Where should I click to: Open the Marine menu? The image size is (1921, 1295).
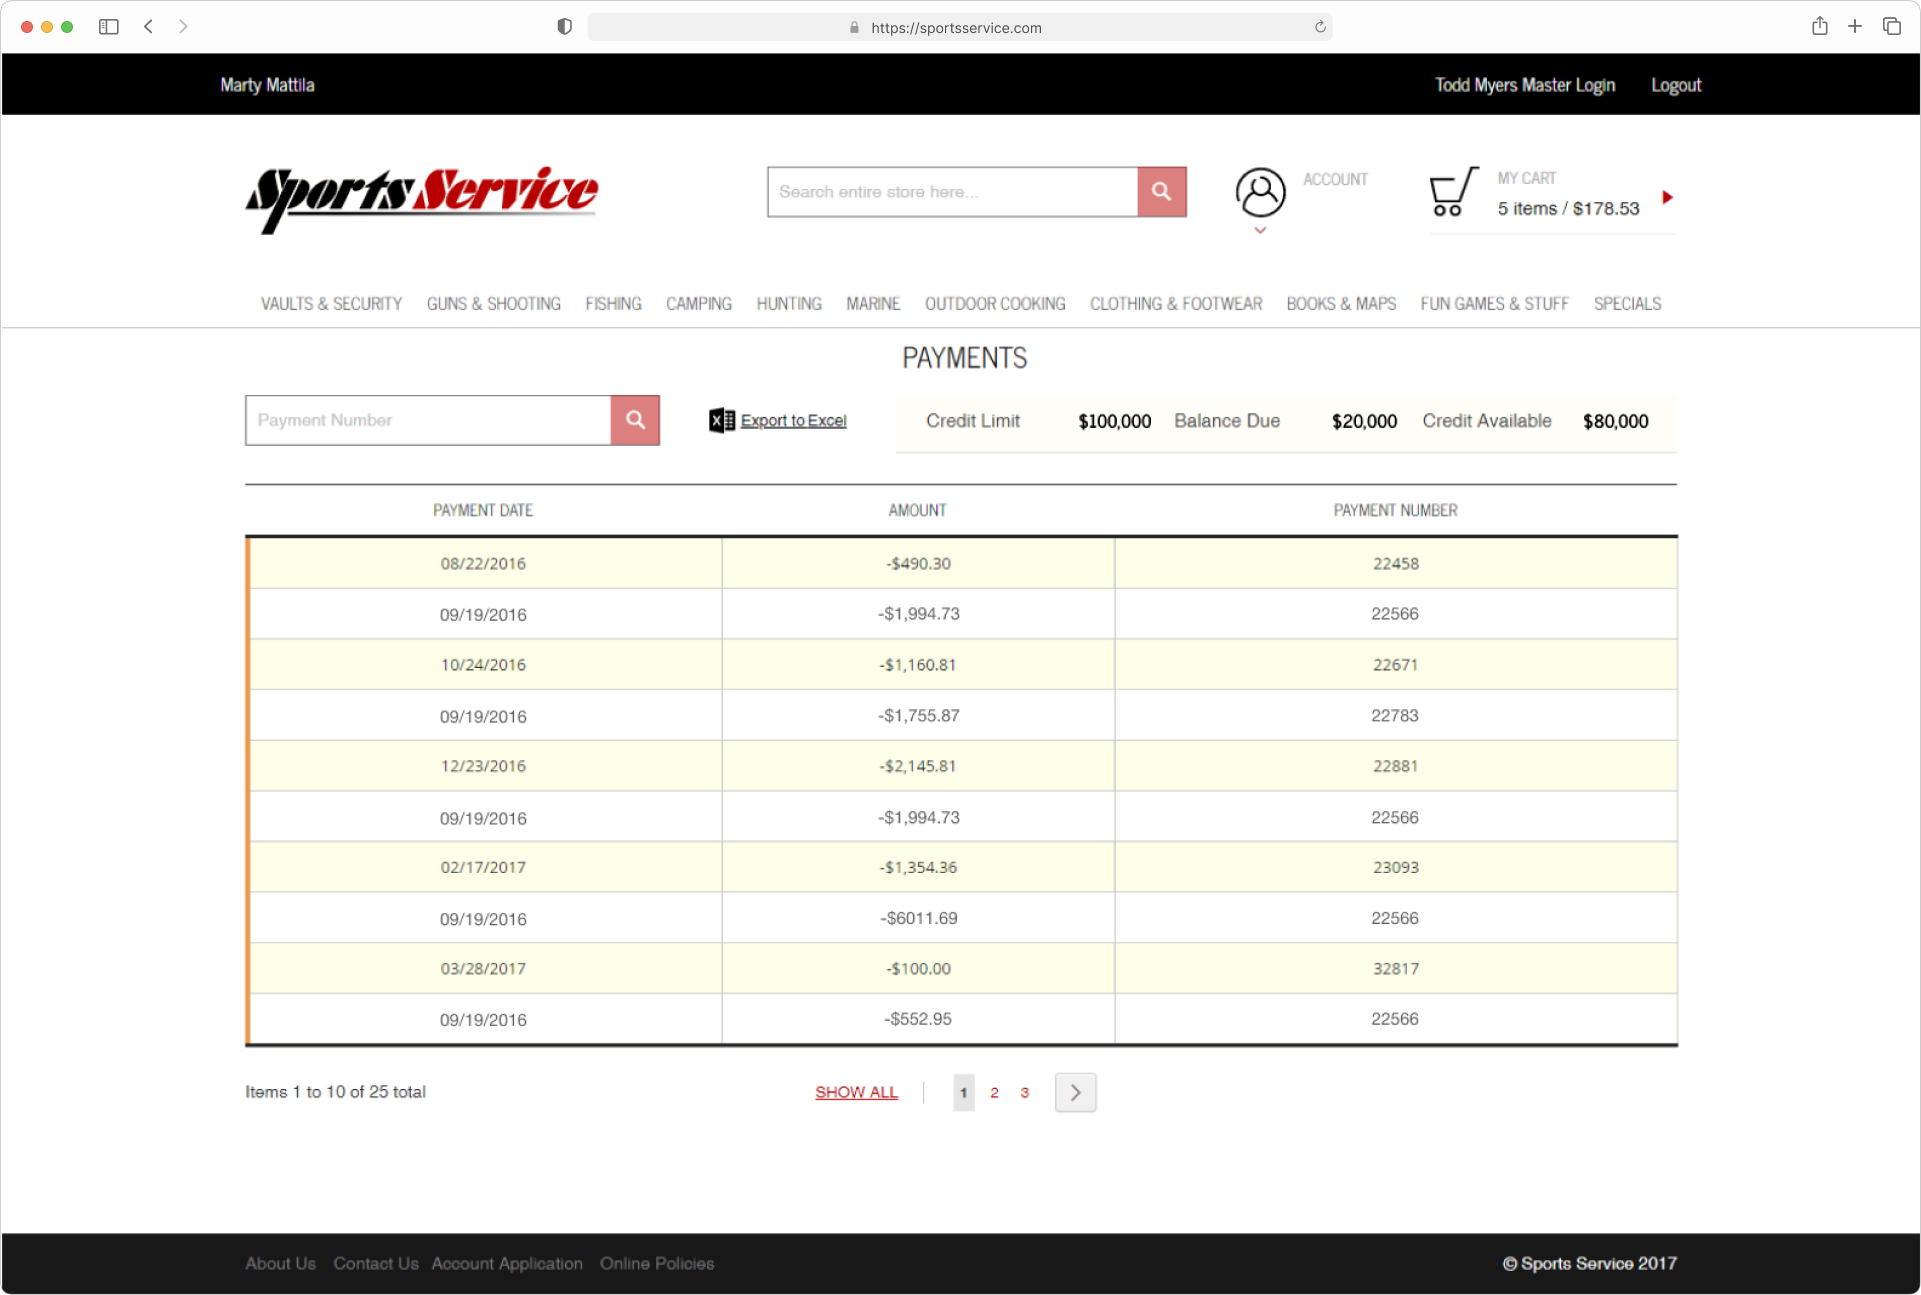(873, 304)
